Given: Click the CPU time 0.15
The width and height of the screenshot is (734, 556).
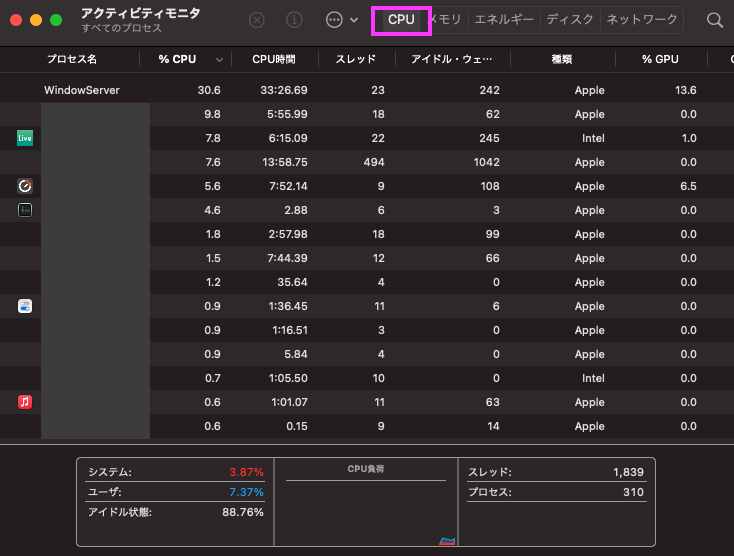Looking at the screenshot, I should click(297, 426).
